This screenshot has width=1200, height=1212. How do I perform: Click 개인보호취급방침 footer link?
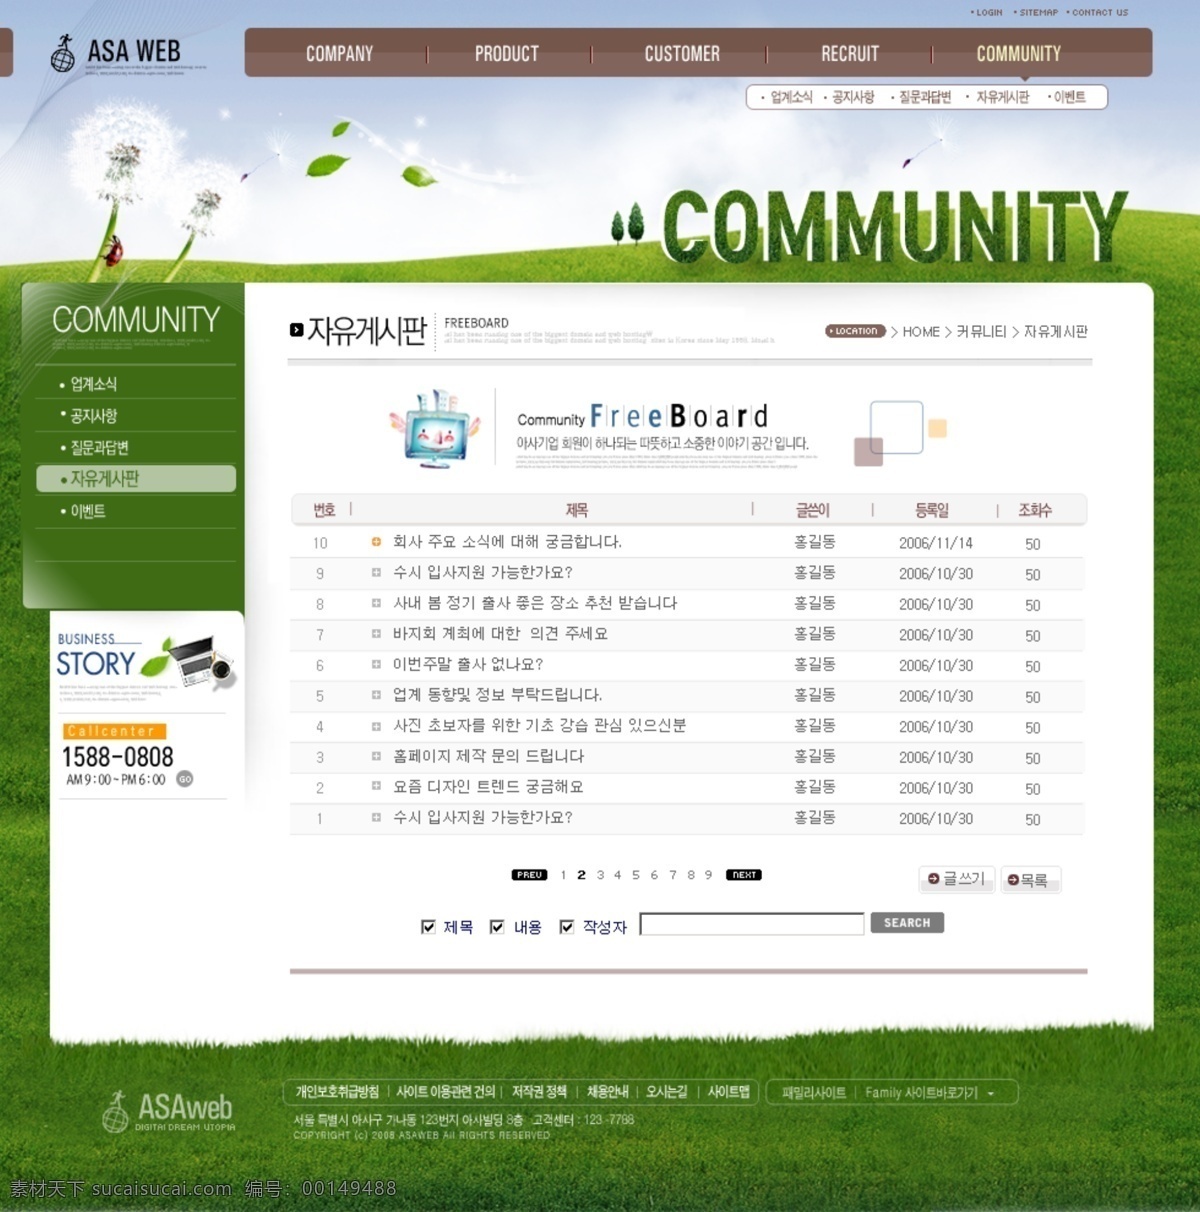337,1092
